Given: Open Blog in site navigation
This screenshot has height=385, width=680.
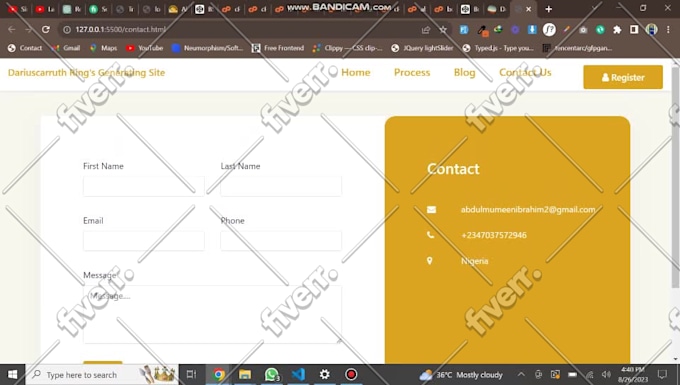Looking at the screenshot, I should point(464,72).
